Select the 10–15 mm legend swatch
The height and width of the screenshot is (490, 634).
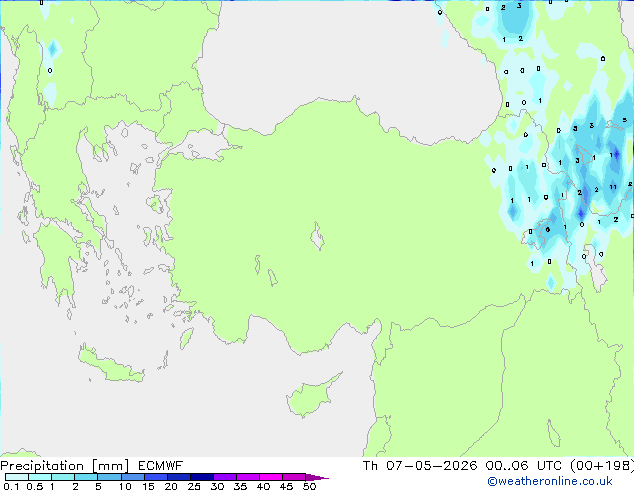pos(132,477)
